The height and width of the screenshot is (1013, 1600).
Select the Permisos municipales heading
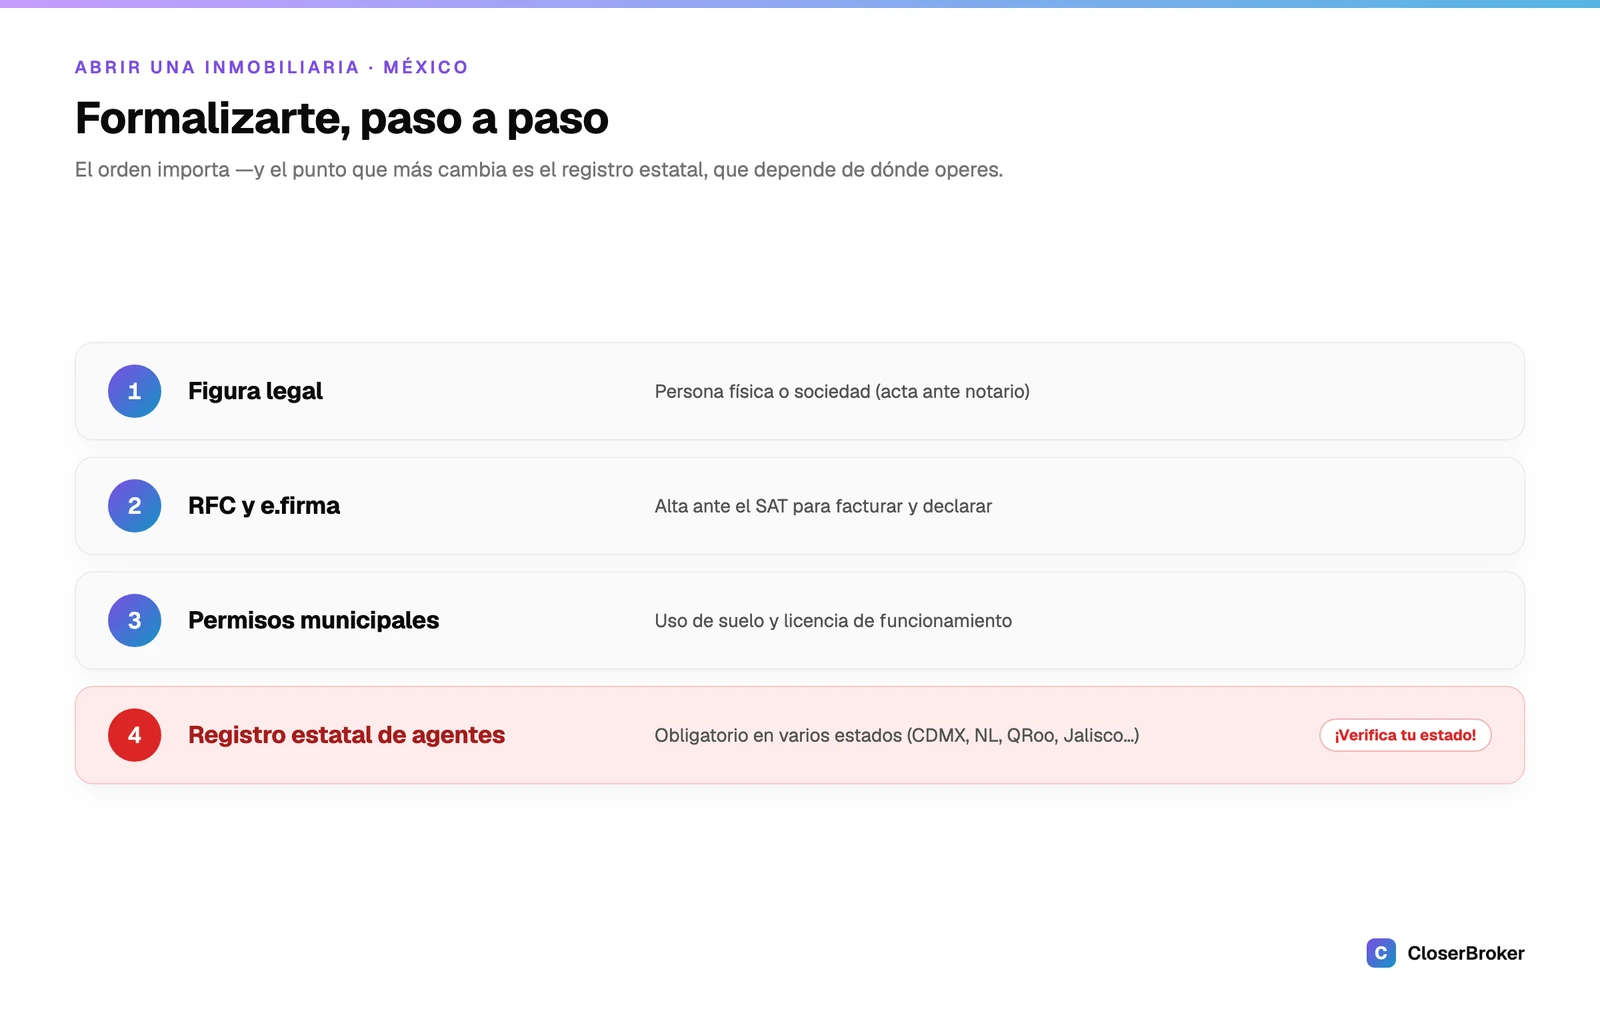(313, 620)
